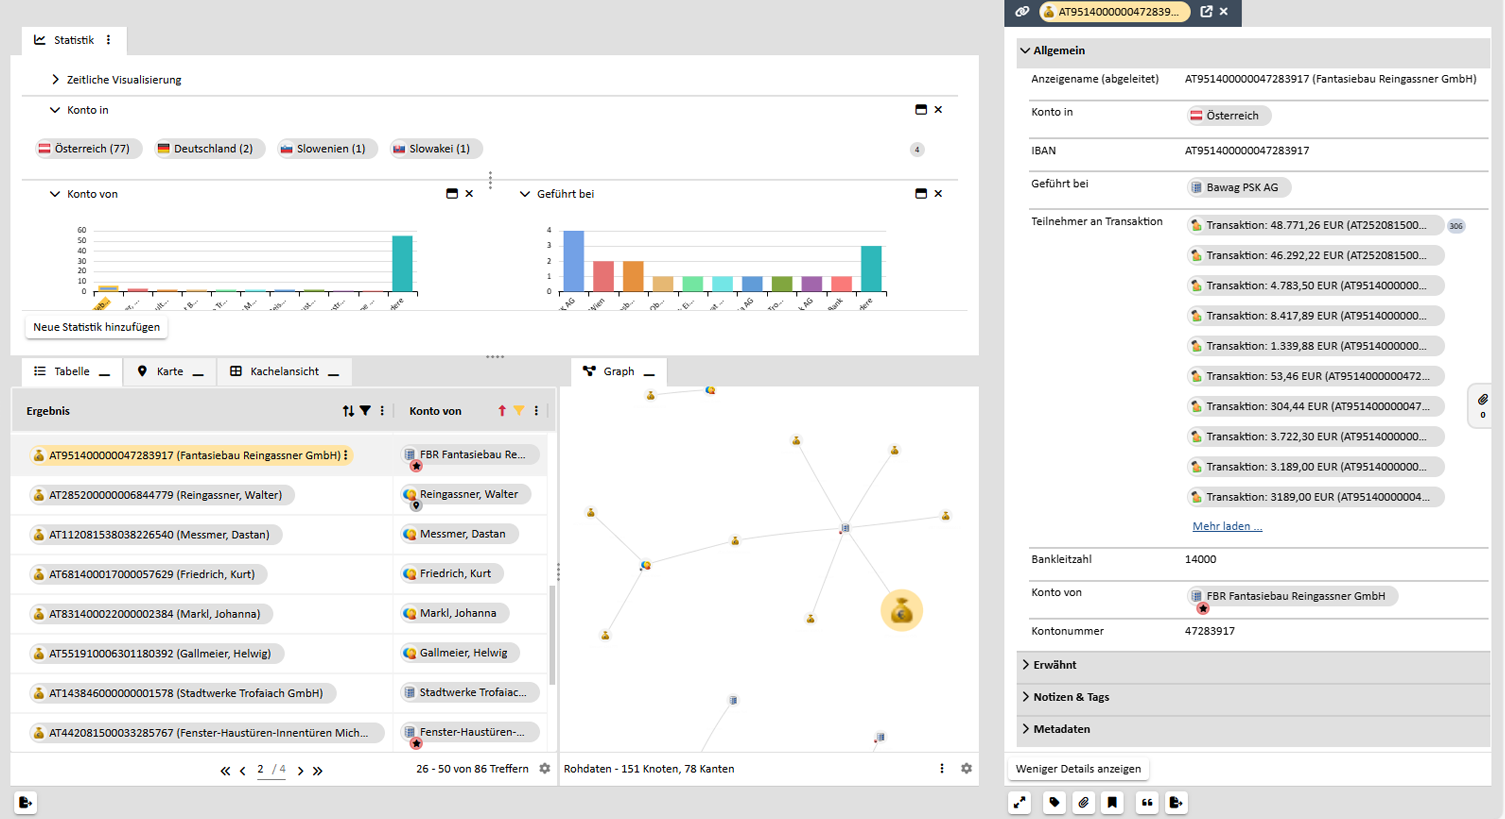
Task: Open attachments side tab with paperclip
Action: tap(1482, 405)
